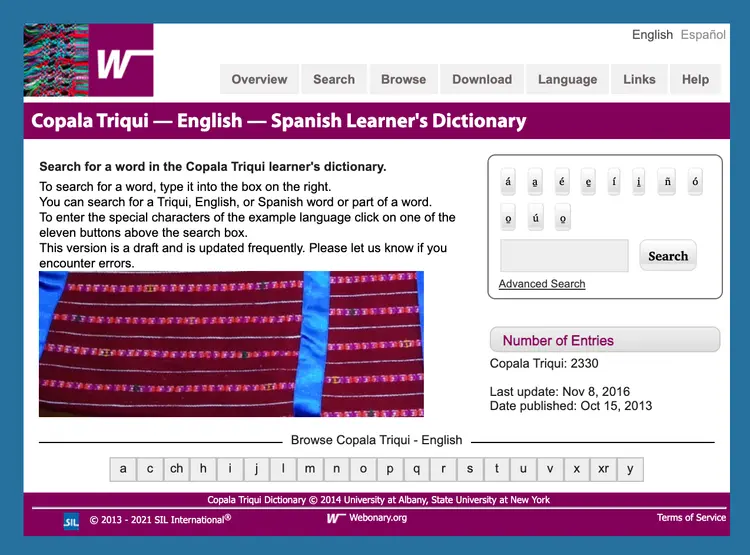Insert the í special character
Image resolution: width=750 pixels, height=555 pixels.
614,182
